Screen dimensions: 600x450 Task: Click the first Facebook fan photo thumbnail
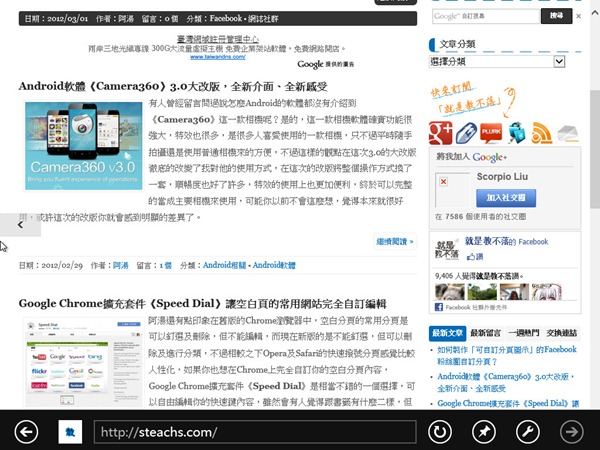(450, 292)
